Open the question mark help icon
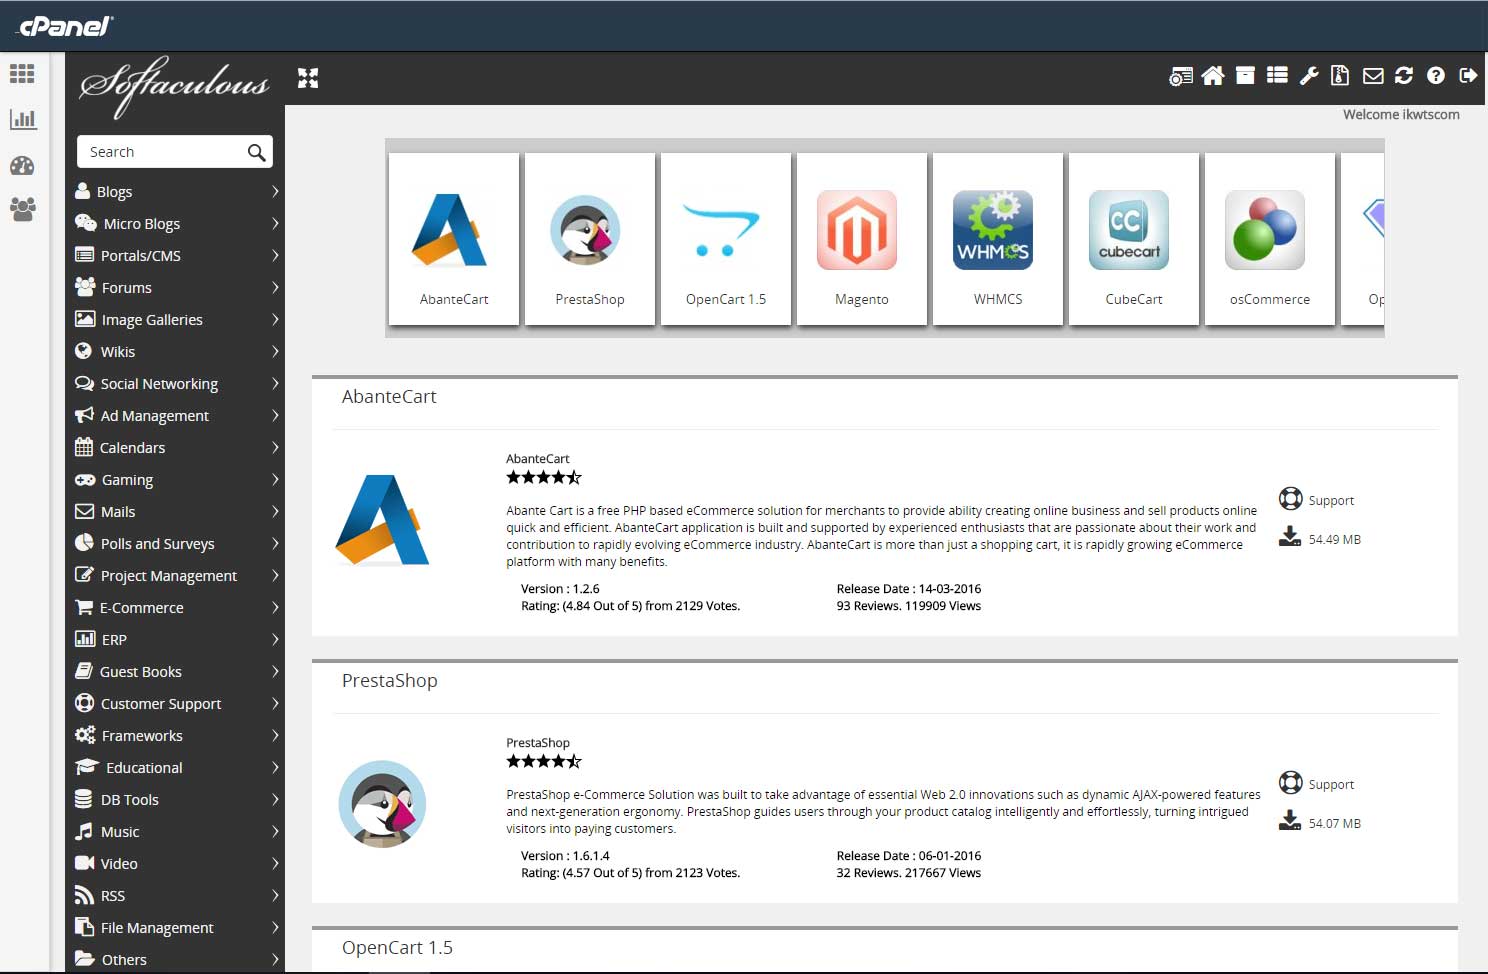This screenshot has width=1488, height=974. click(1436, 76)
